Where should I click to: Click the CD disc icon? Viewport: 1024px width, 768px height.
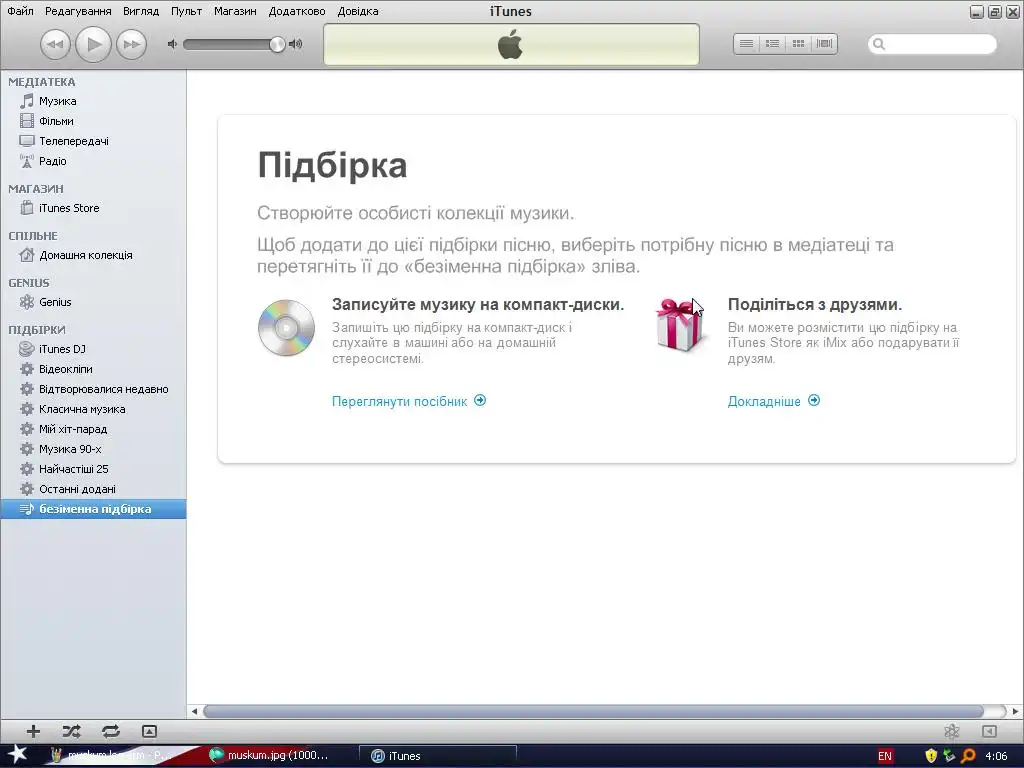(x=286, y=327)
